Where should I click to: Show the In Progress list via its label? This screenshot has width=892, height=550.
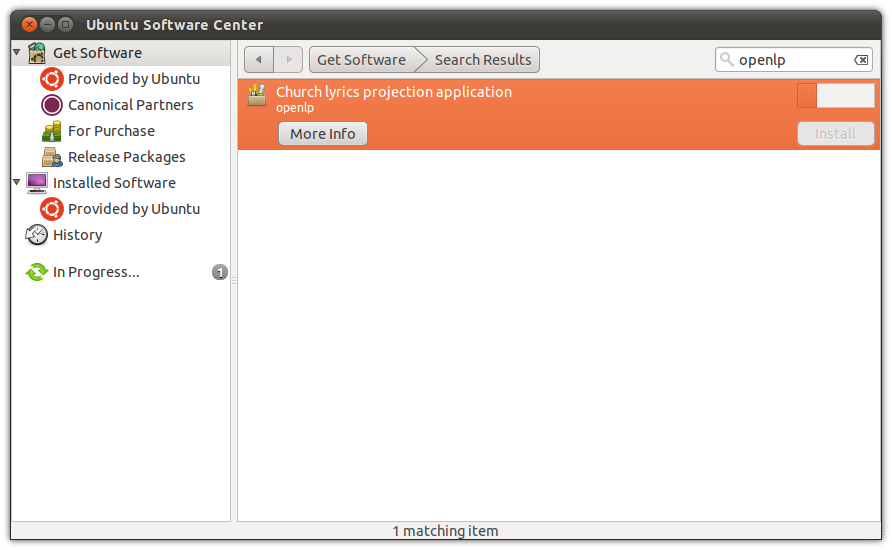[96, 272]
